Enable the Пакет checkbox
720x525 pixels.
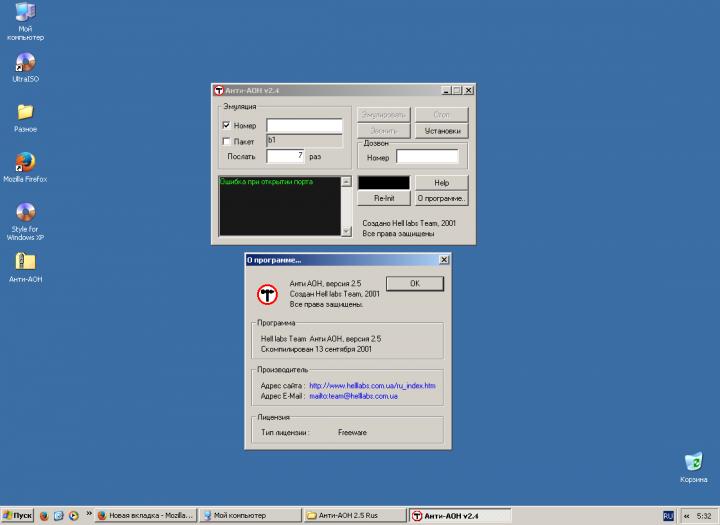(226, 142)
